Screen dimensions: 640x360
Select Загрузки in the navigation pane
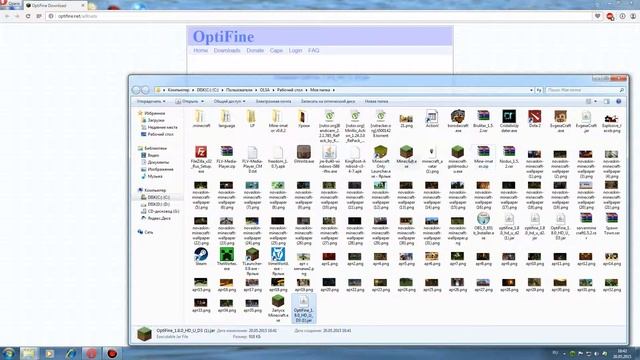pos(156,120)
